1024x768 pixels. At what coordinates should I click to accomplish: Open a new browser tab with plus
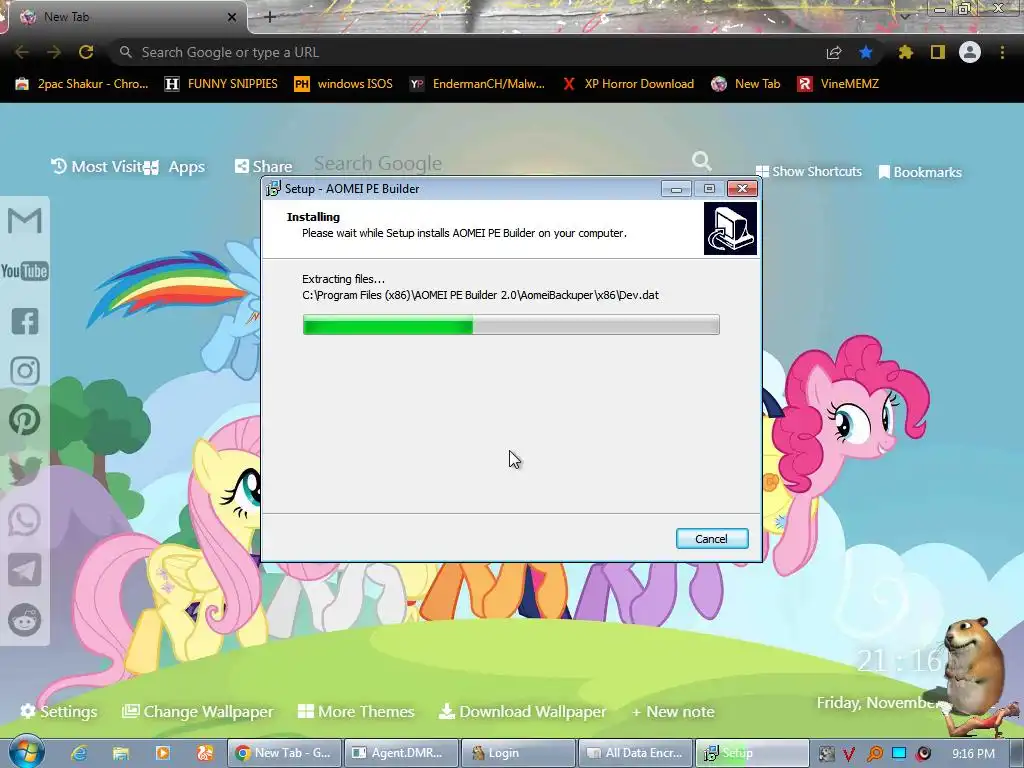(x=270, y=17)
